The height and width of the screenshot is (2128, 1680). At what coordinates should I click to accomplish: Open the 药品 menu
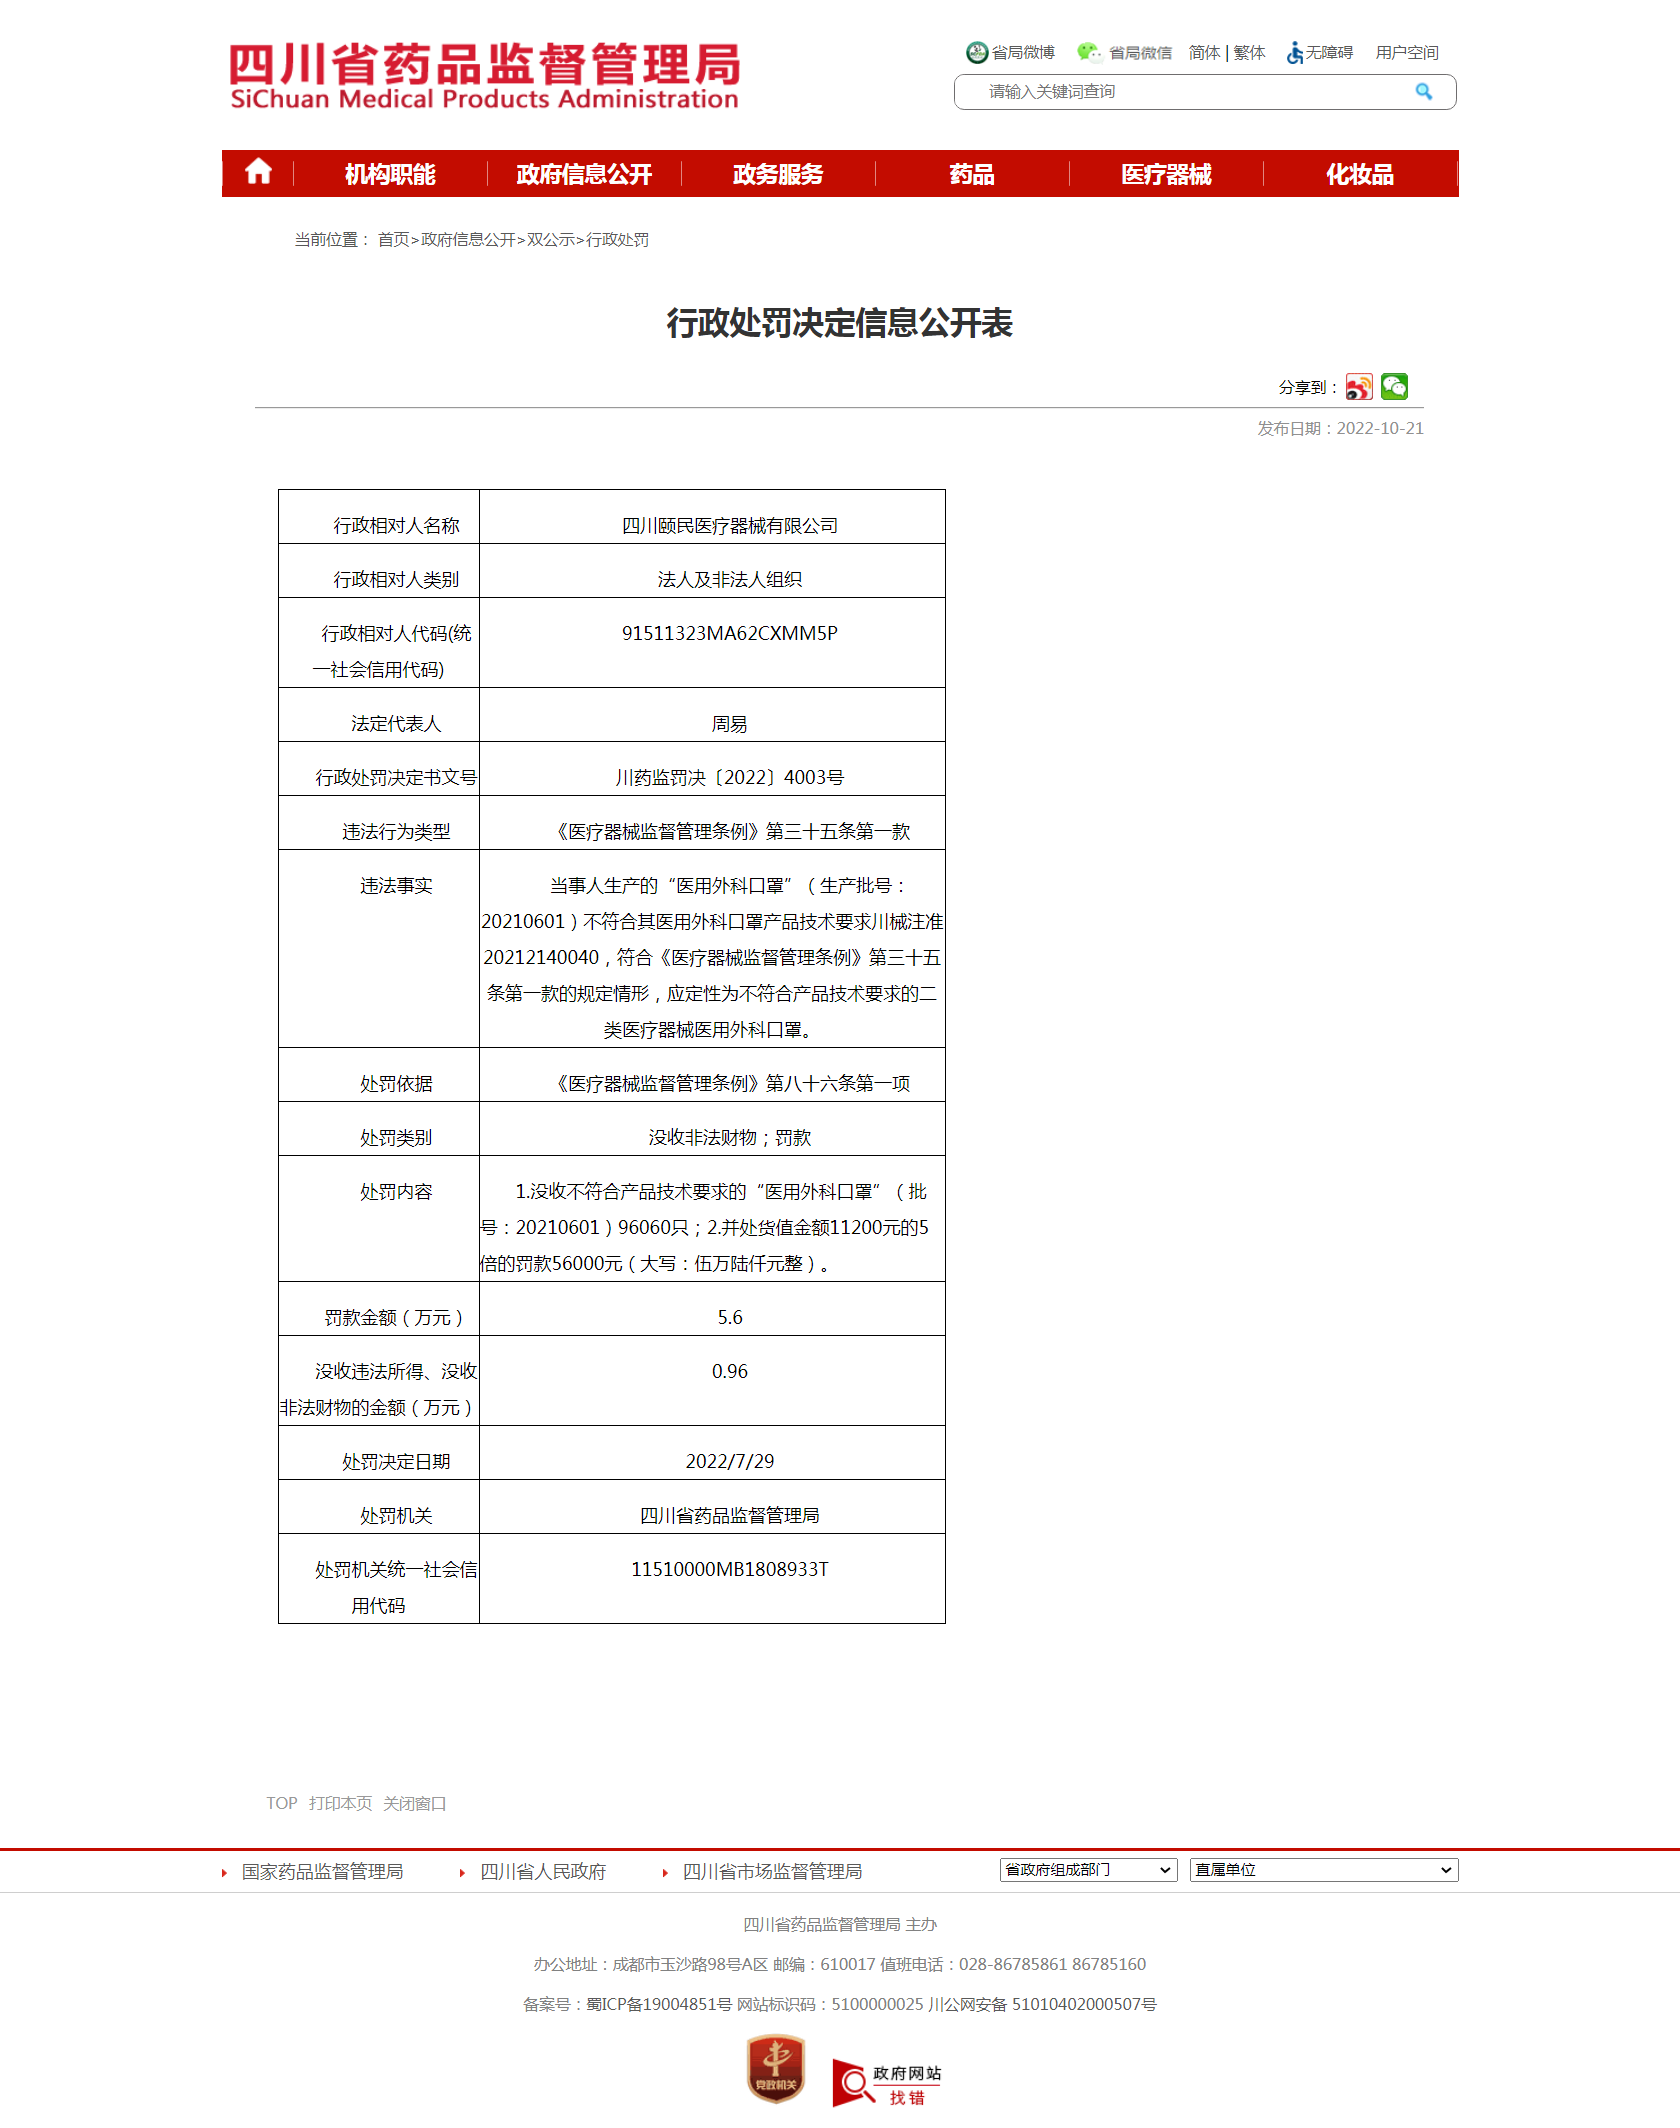pos(972,174)
